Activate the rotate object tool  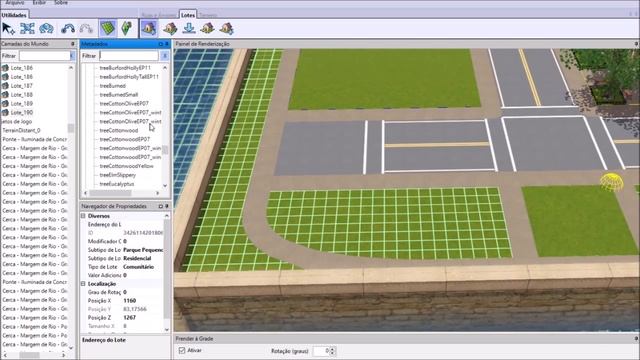pos(47,29)
